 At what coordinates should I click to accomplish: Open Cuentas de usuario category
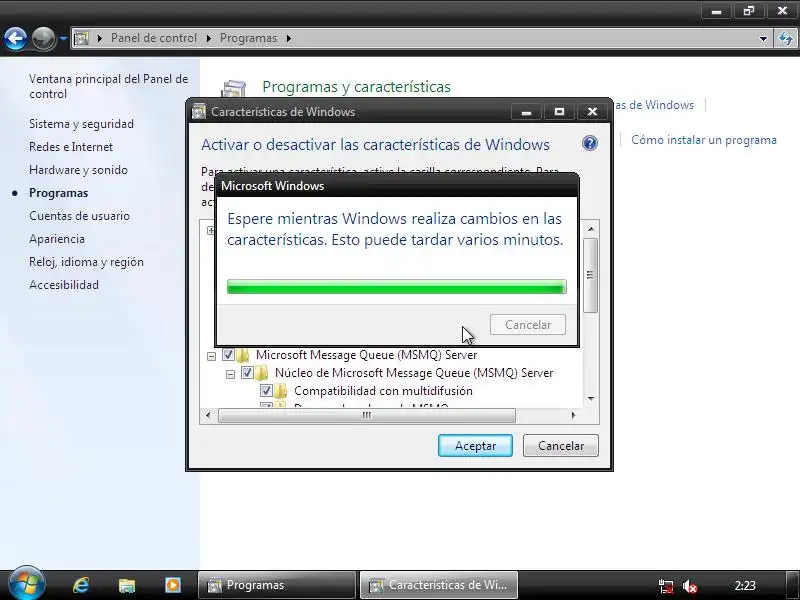[79, 216]
